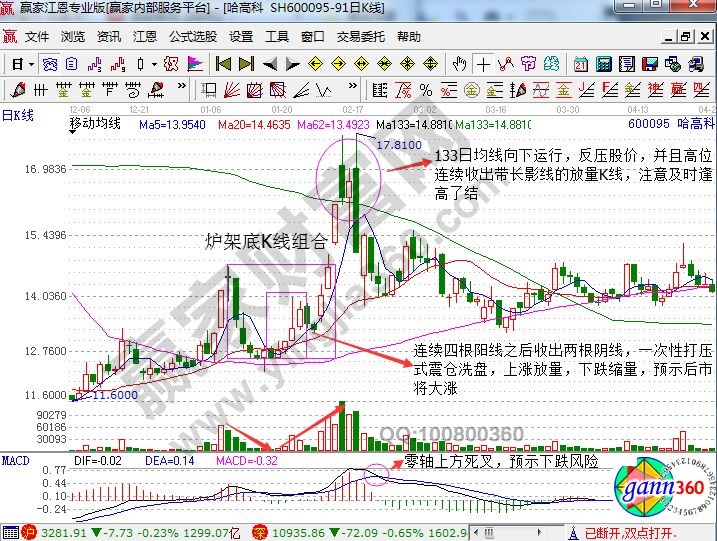The width and height of the screenshot is (717, 541).
Task: Toggle the crosshair cursor tool
Action: point(484,64)
